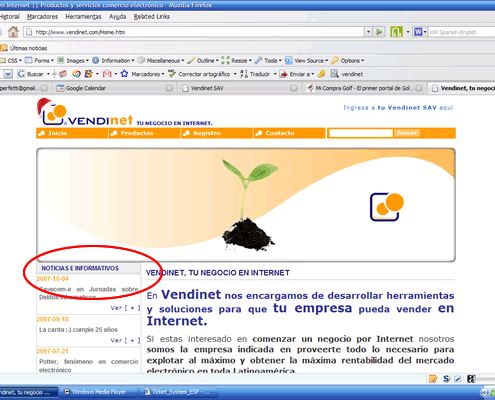Click the NOTICIAS E INFORMATIVOS heading
Viewport: 495px width, 400px height.
(80, 268)
